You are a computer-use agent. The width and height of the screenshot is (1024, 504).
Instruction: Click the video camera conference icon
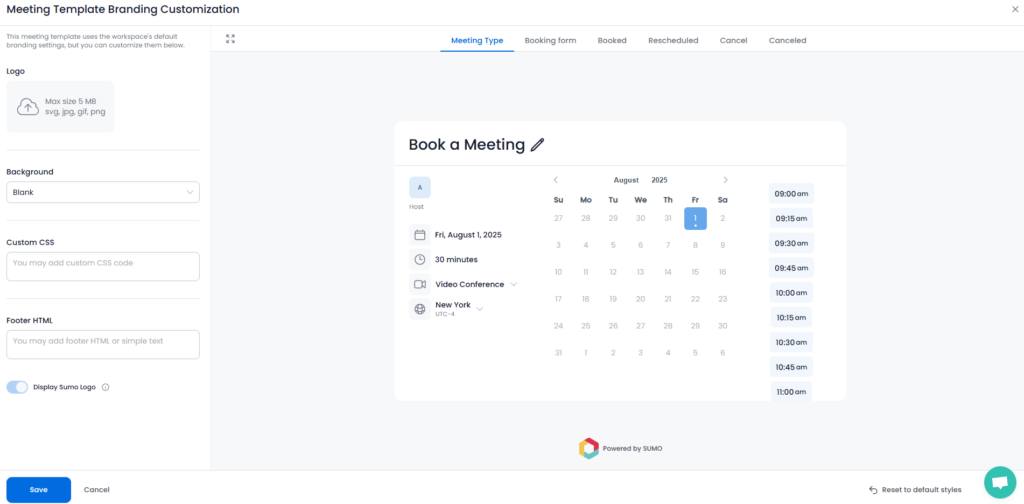point(420,285)
